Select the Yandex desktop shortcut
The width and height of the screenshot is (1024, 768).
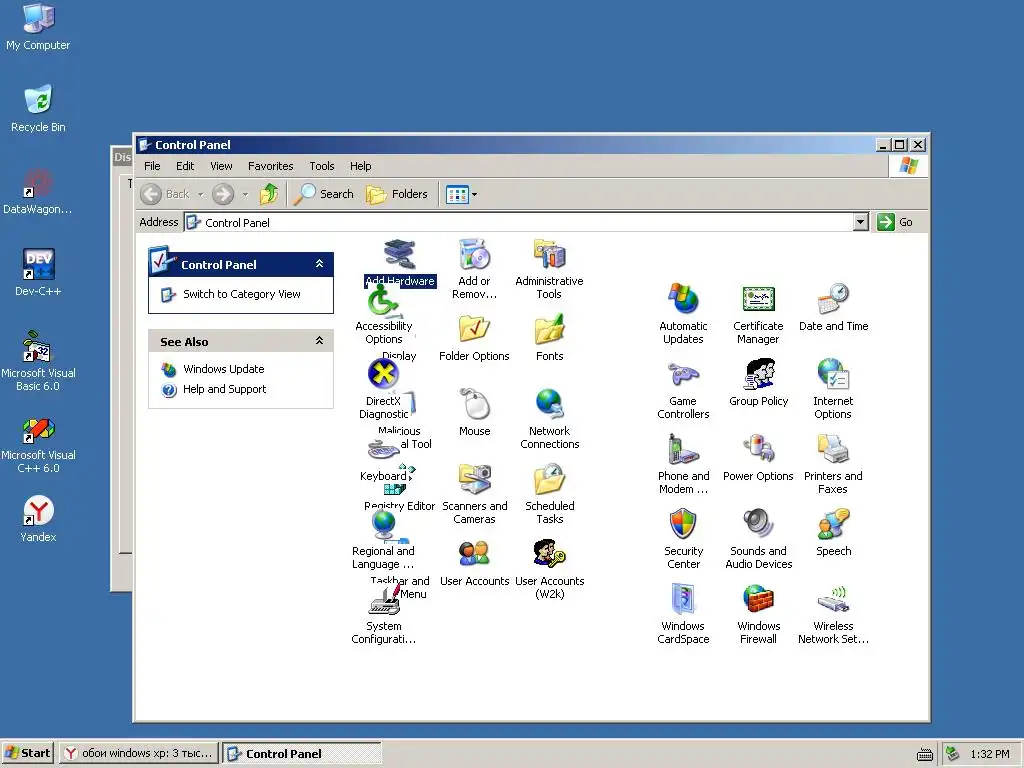[38, 519]
